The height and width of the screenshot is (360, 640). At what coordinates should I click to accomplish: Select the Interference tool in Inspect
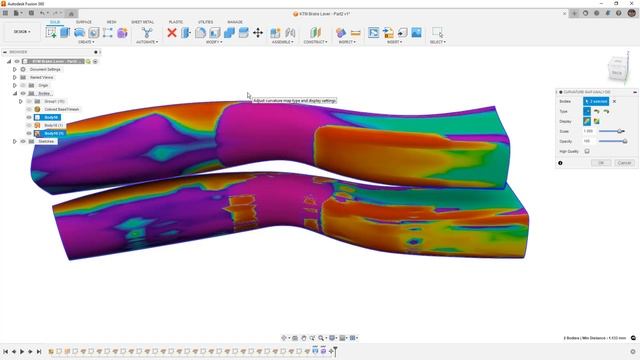[x=341, y=33]
